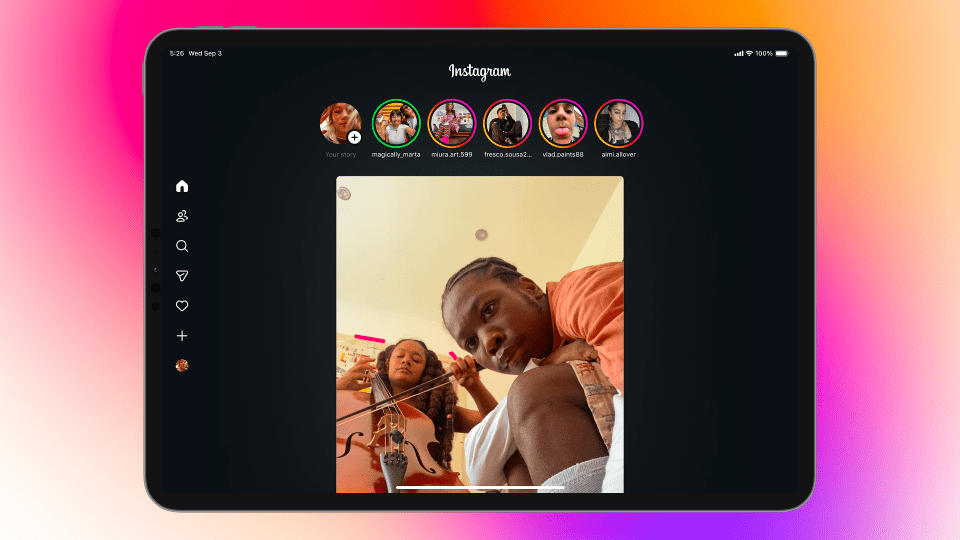960x540 pixels.
Task: Open Direct Messages paper plane icon
Action: [182, 276]
